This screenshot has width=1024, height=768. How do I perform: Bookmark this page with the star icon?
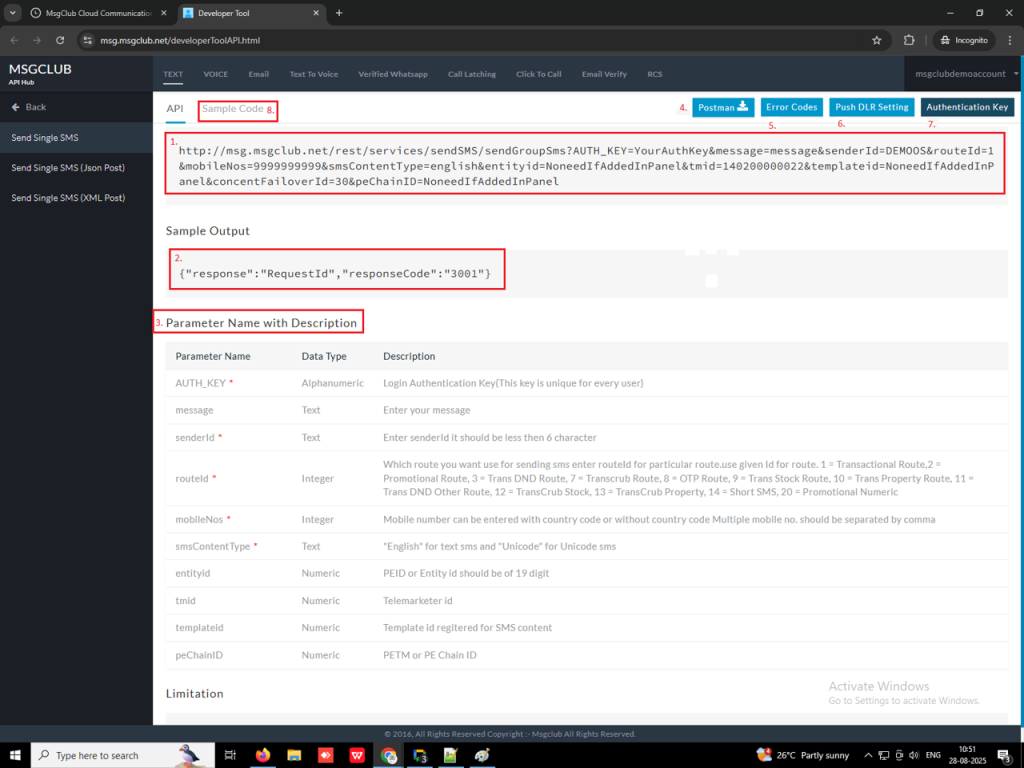[x=876, y=40]
